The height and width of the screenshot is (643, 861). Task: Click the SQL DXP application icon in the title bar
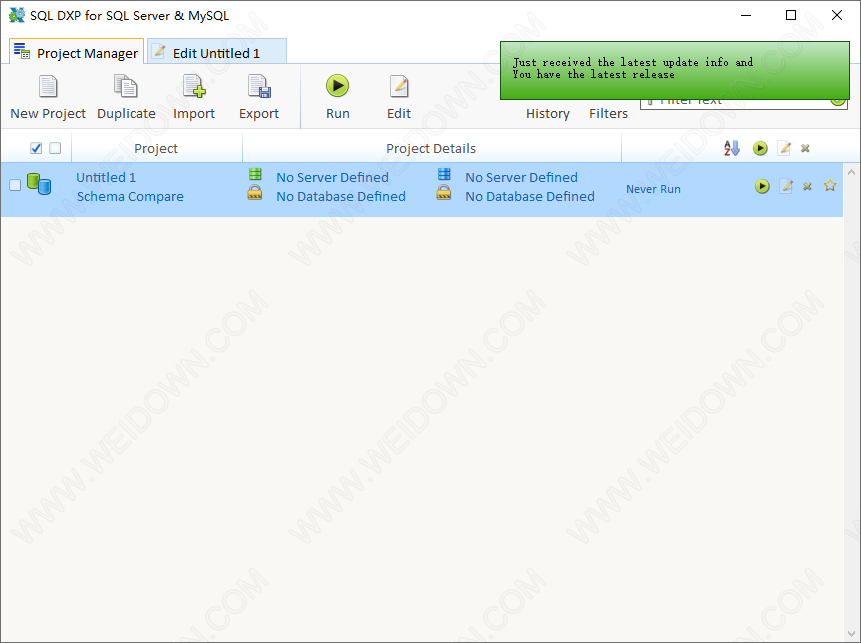17,15
